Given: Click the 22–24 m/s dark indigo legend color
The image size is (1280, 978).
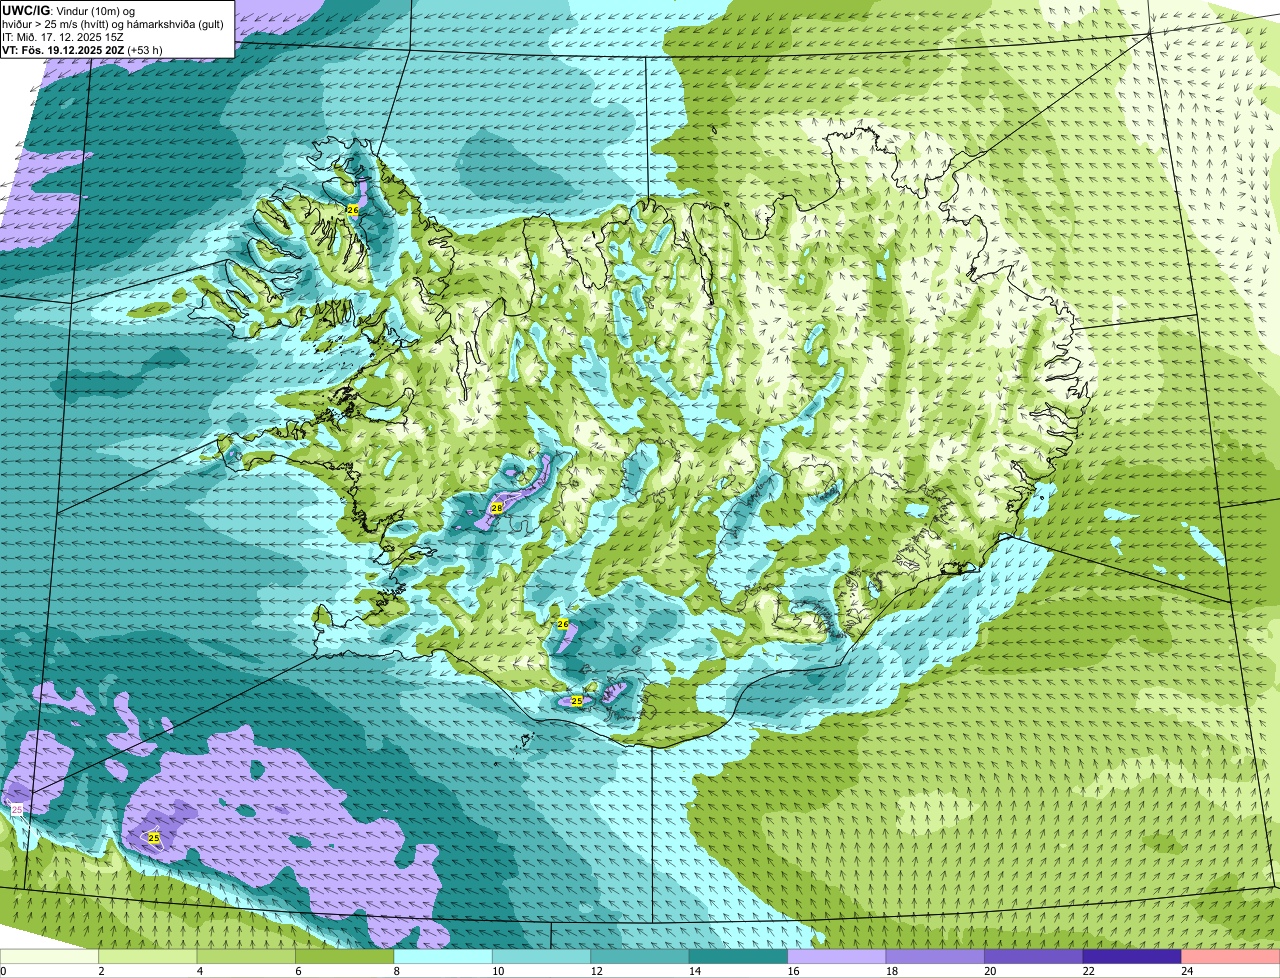Looking at the screenshot, I should [x=1133, y=957].
